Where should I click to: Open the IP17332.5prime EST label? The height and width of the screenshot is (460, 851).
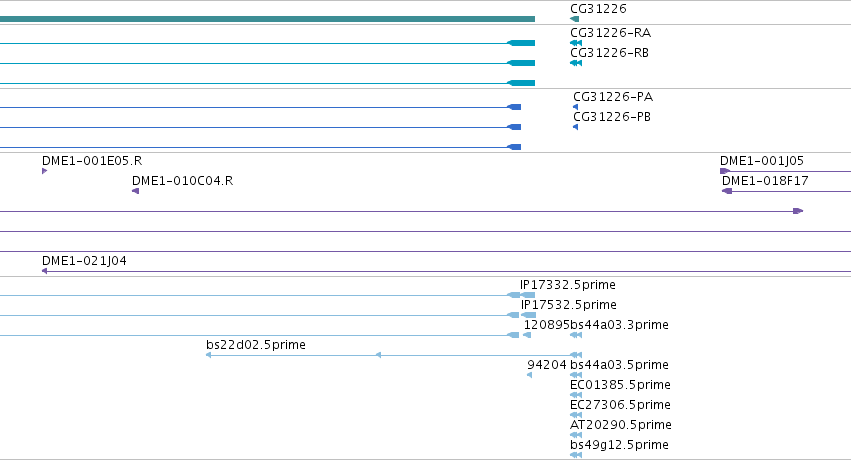(x=568, y=285)
